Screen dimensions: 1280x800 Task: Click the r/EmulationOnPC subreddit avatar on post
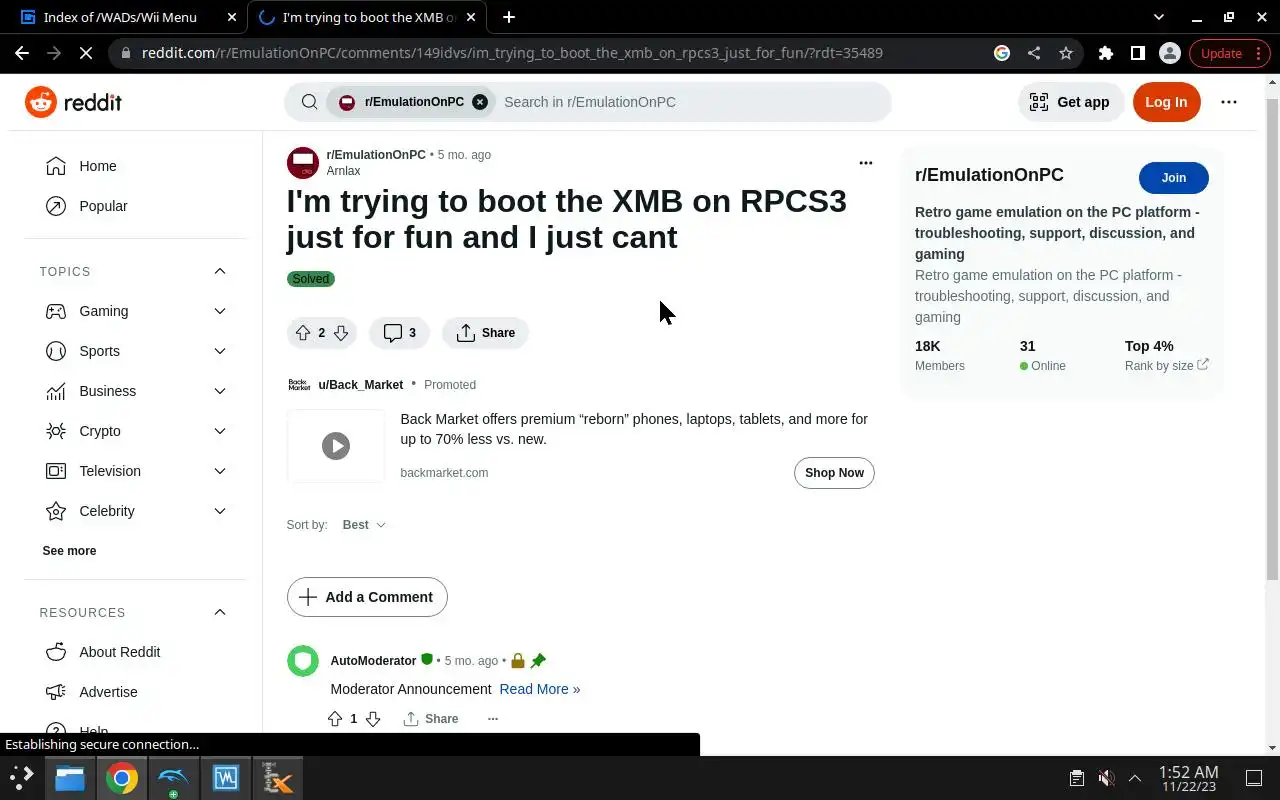[302, 162]
